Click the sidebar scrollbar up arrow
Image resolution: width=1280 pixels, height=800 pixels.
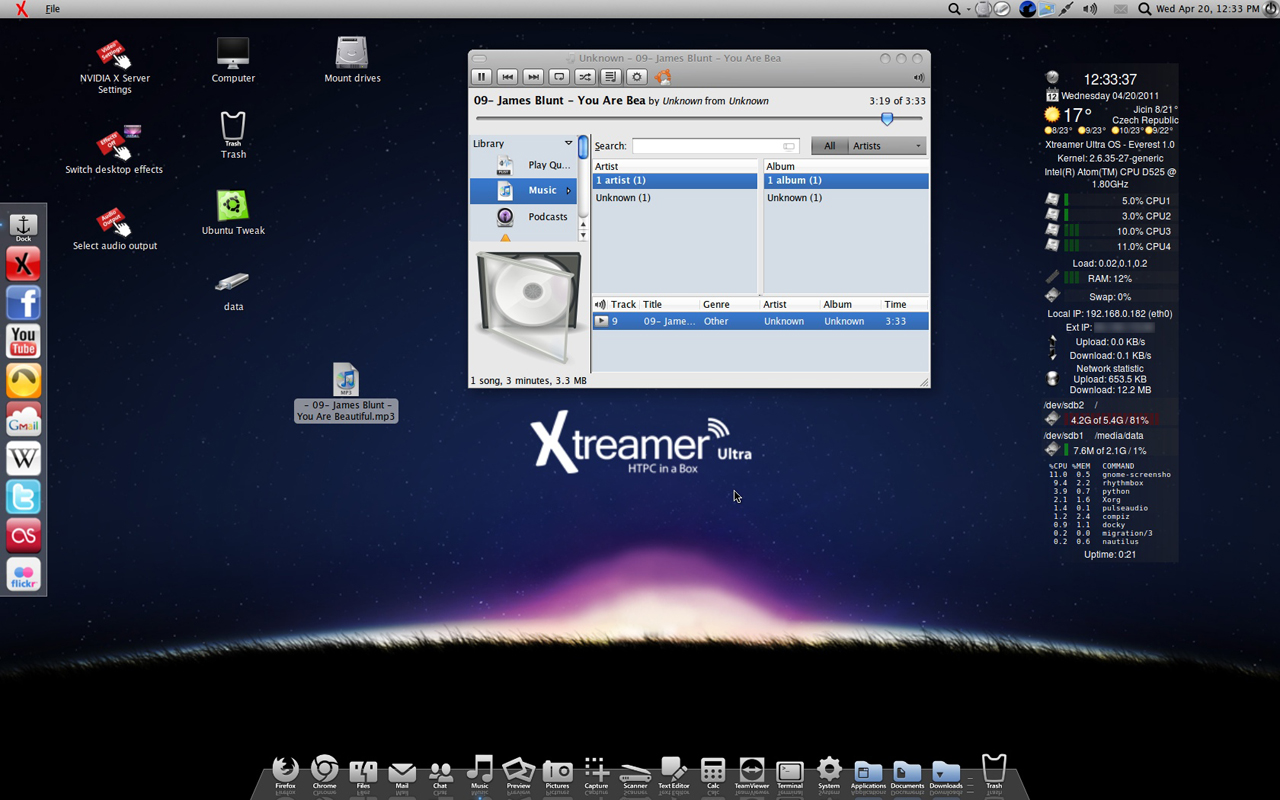tap(583, 225)
